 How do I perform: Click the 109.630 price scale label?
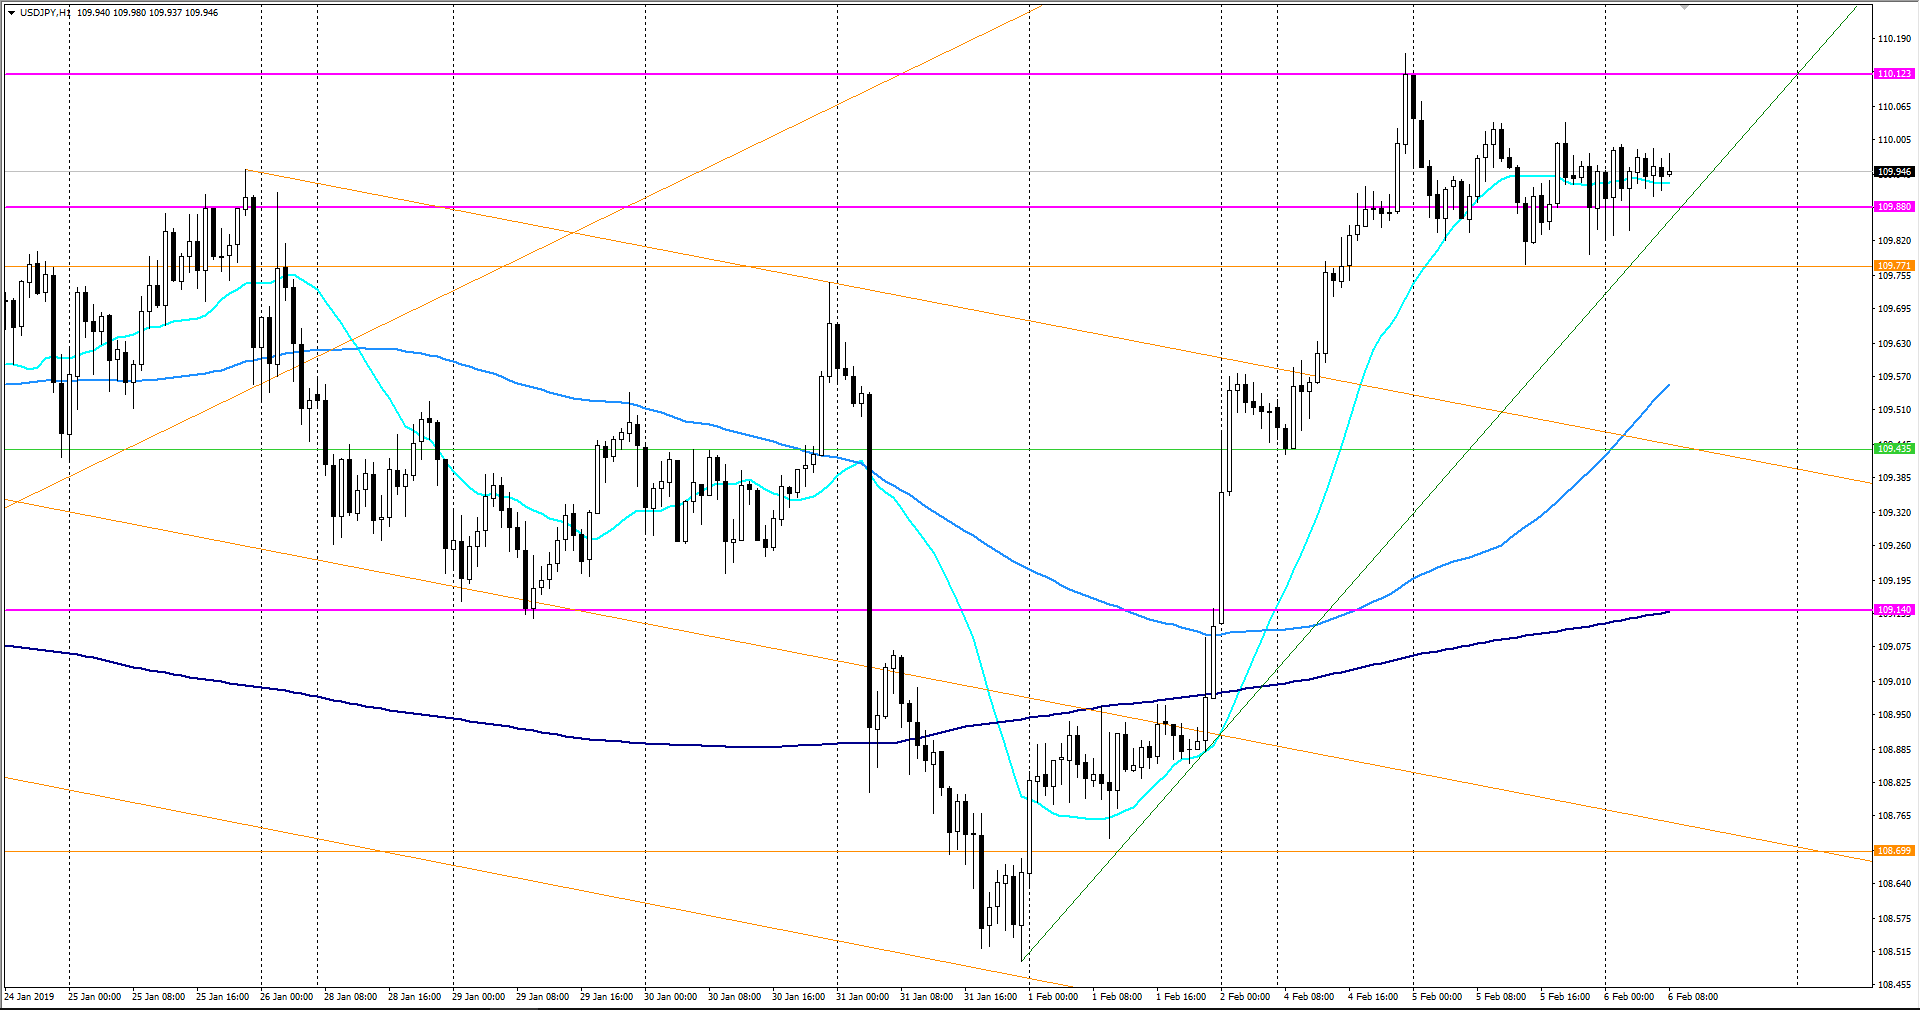coord(1894,344)
